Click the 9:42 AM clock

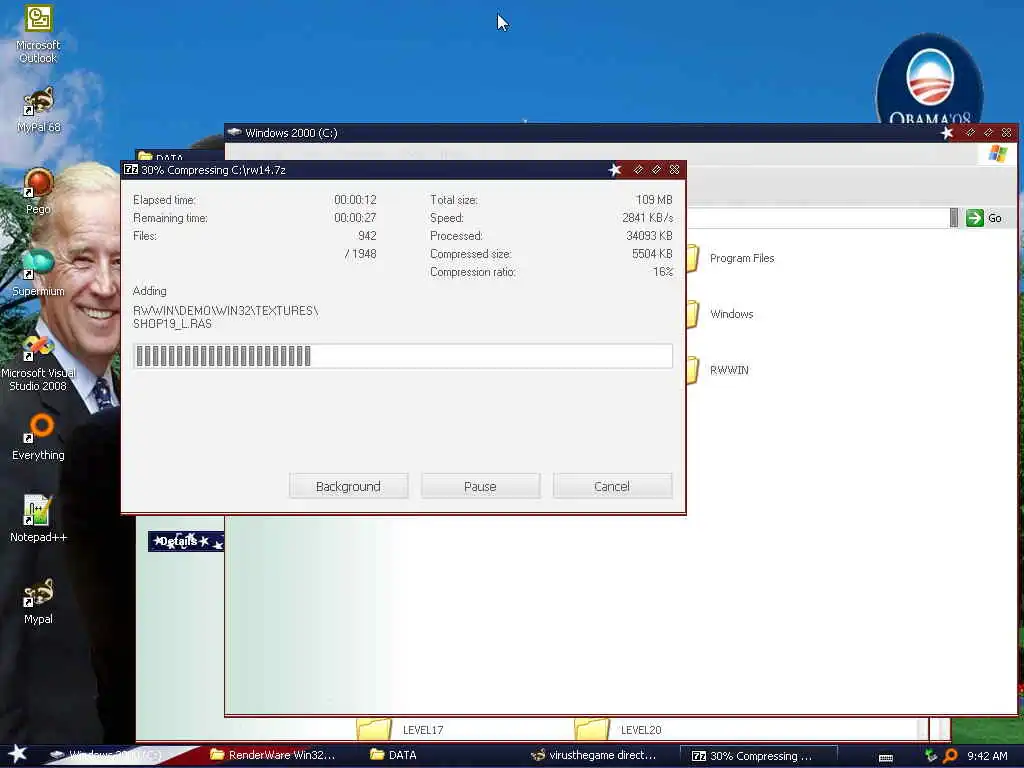[x=987, y=756]
